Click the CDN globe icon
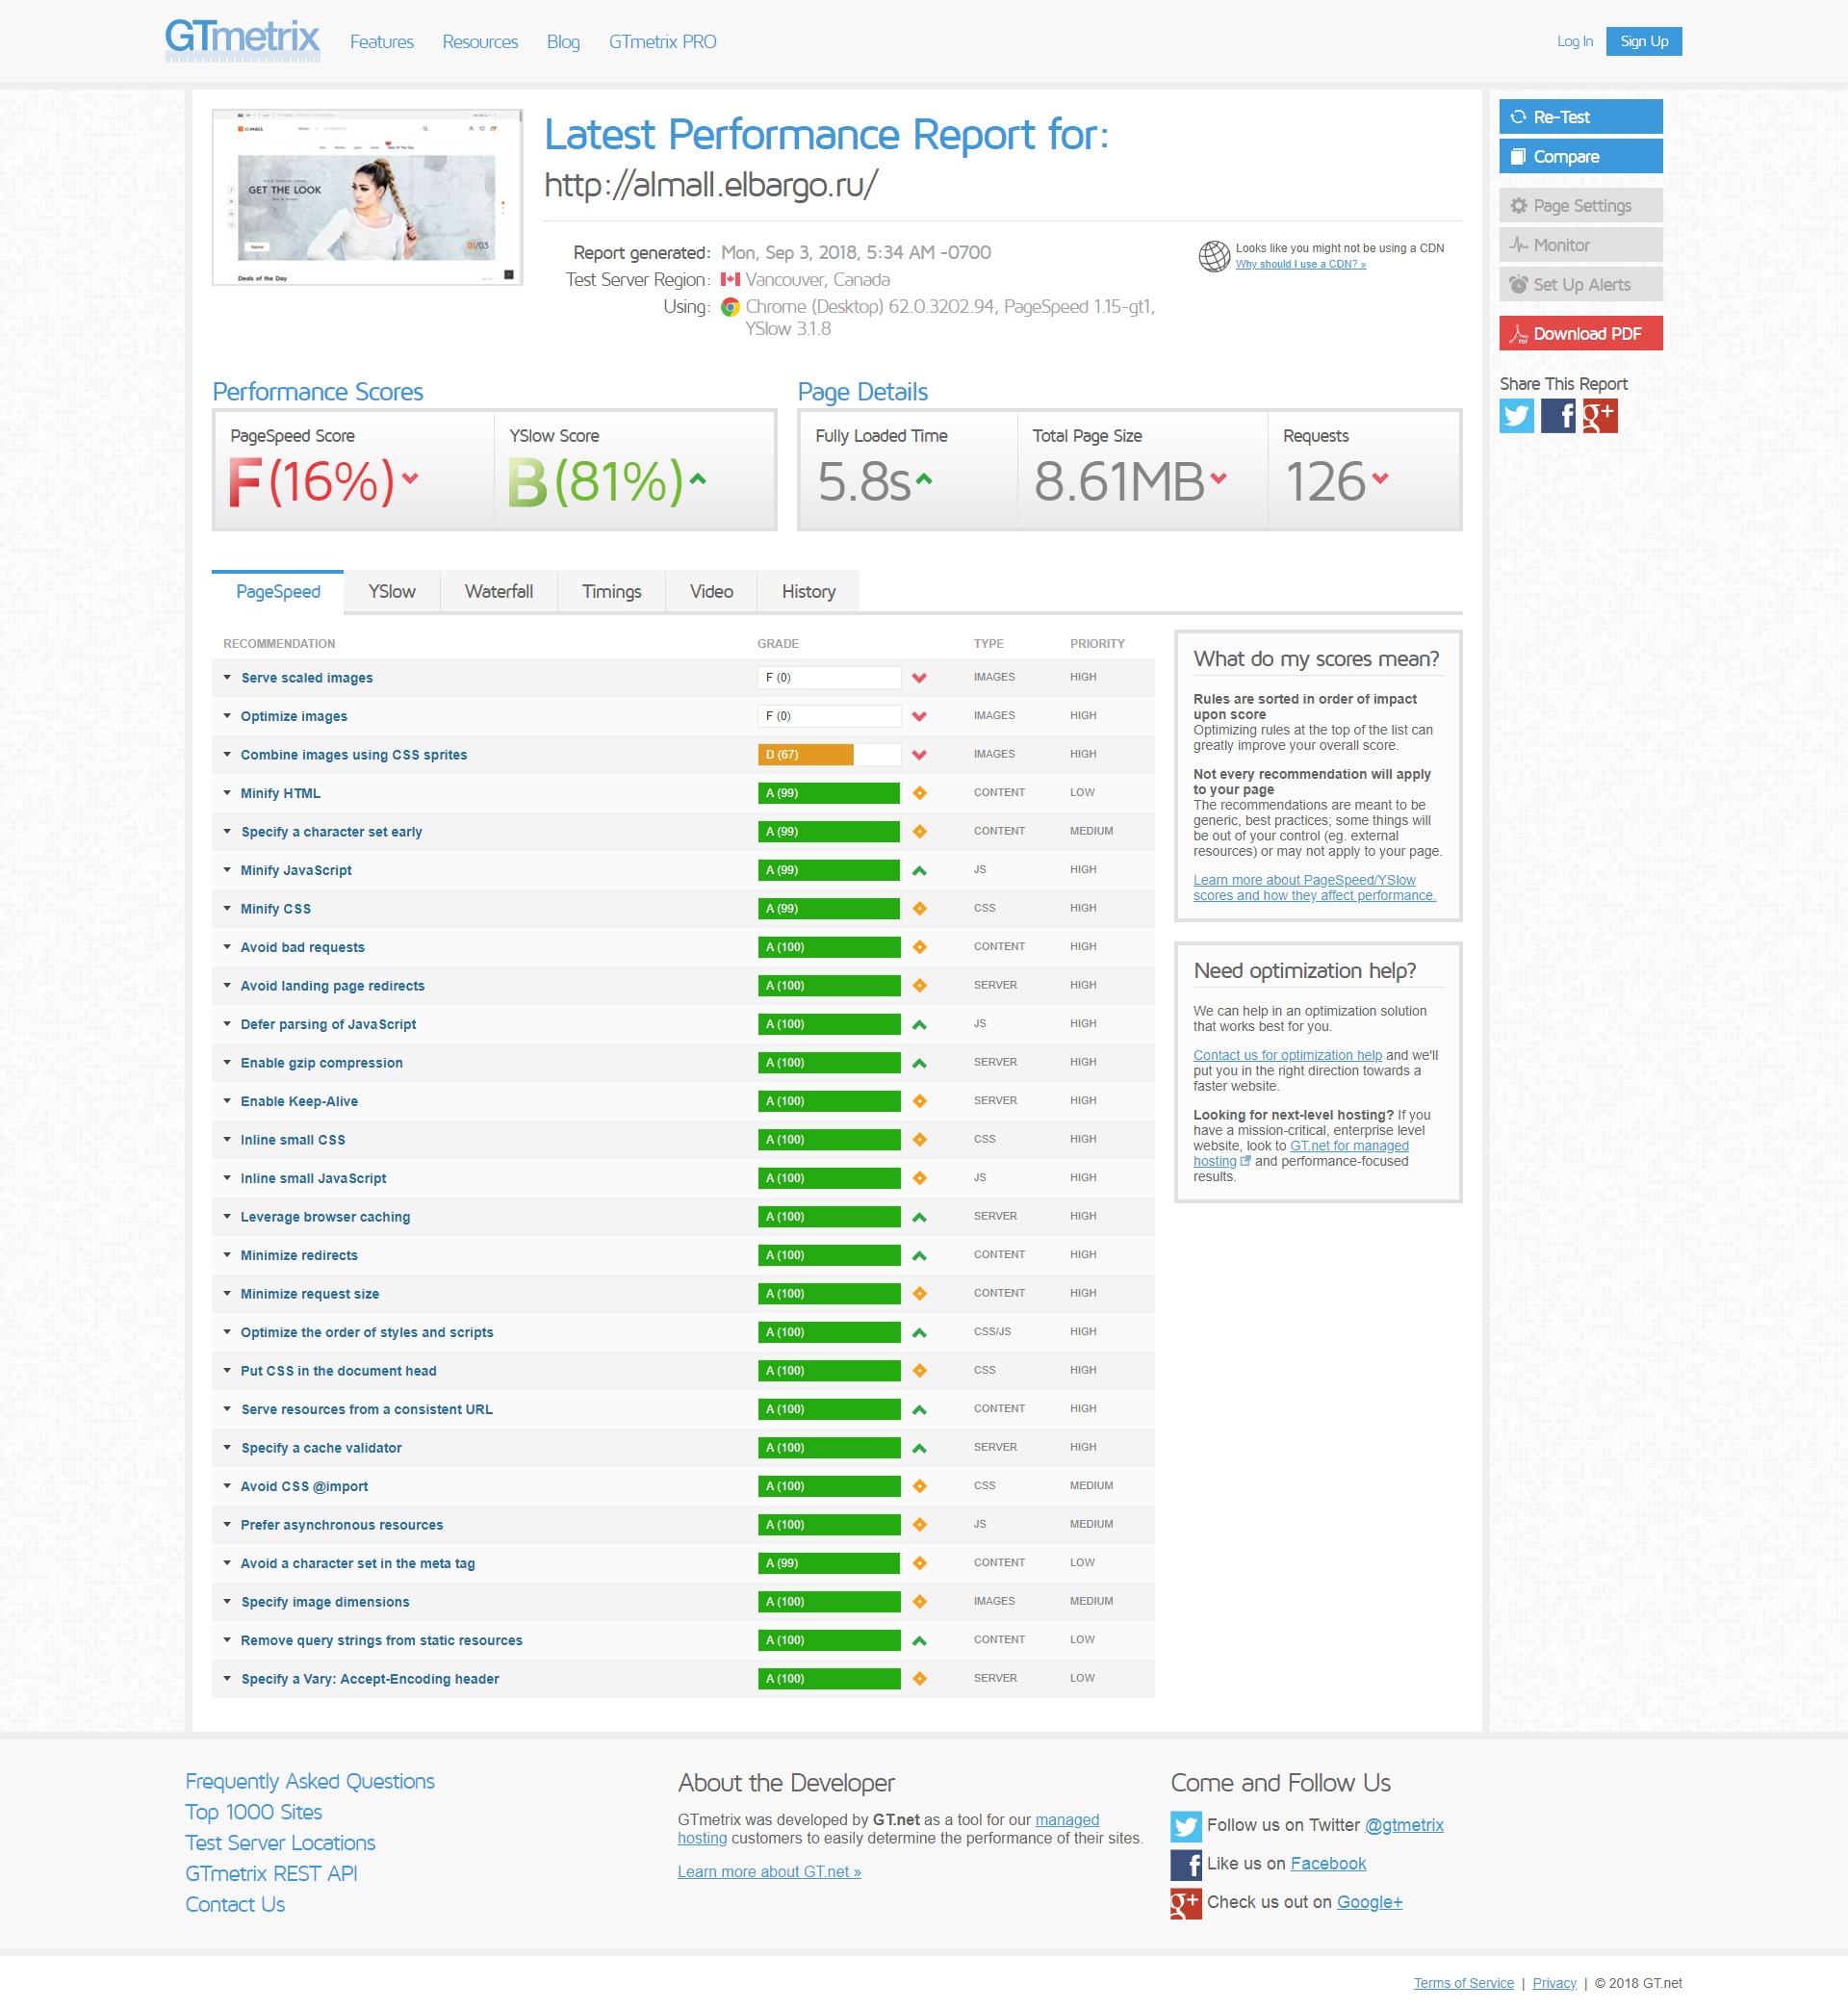Image resolution: width=1848 pixels, height=2010 pixels. (1213, 256)
